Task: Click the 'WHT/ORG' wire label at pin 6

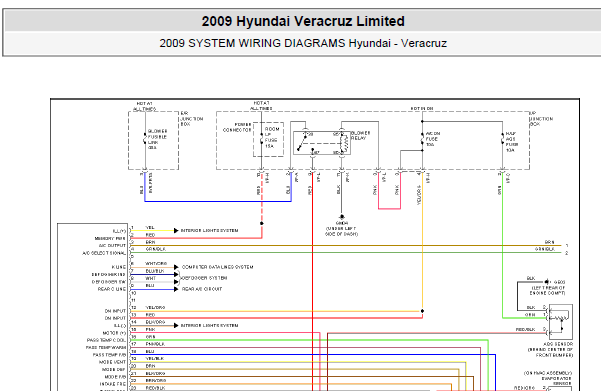Action: click(156, 264)
